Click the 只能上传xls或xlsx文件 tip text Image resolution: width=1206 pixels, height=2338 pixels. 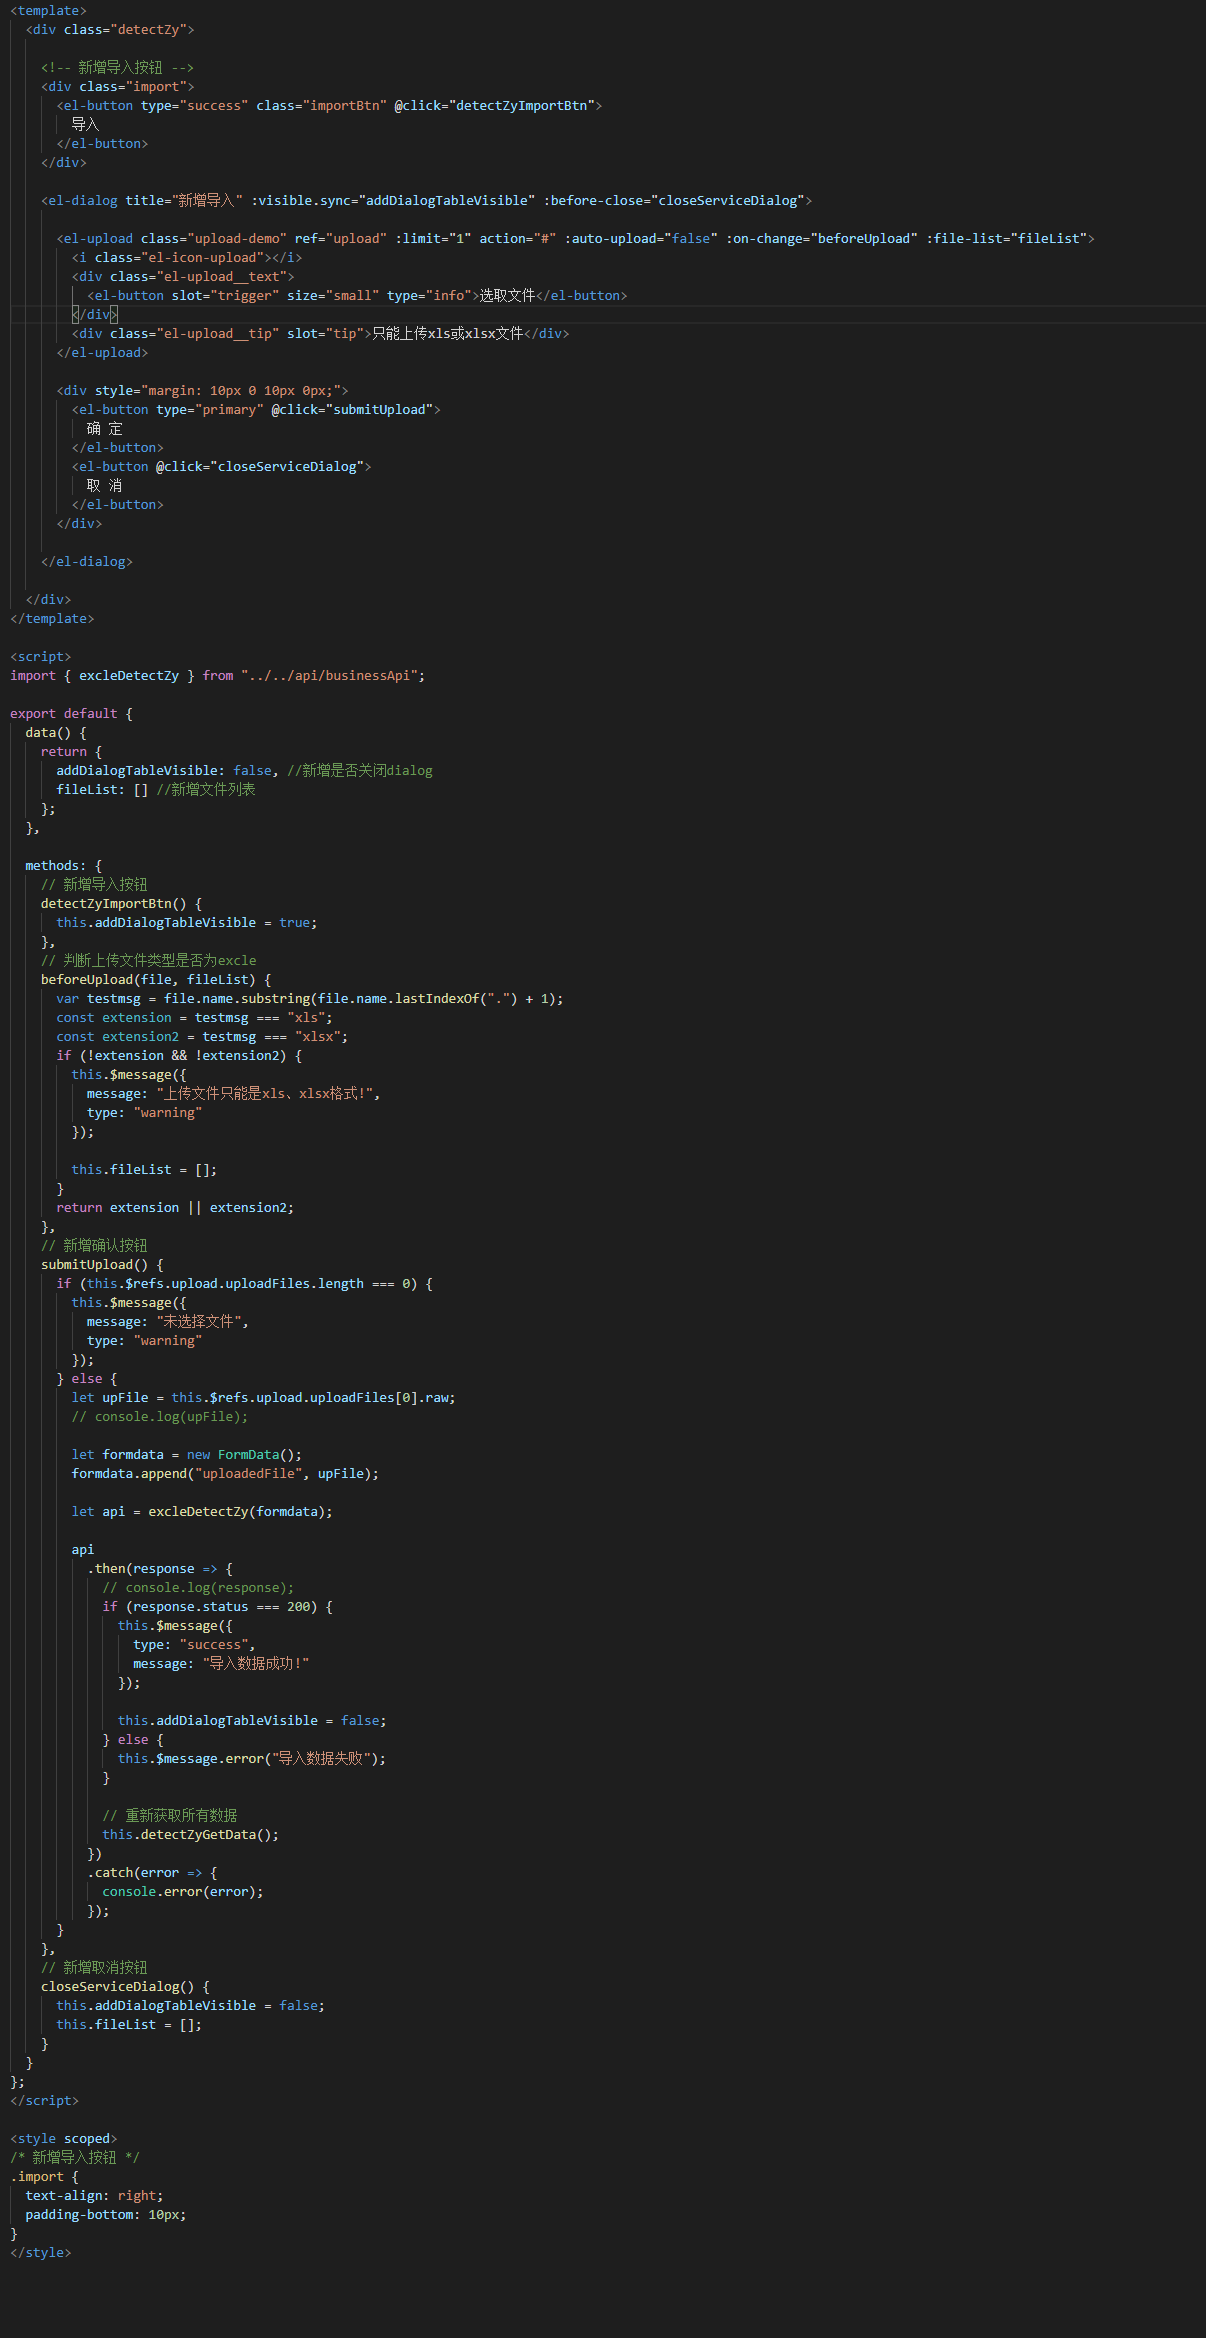[x=447, y=333]
